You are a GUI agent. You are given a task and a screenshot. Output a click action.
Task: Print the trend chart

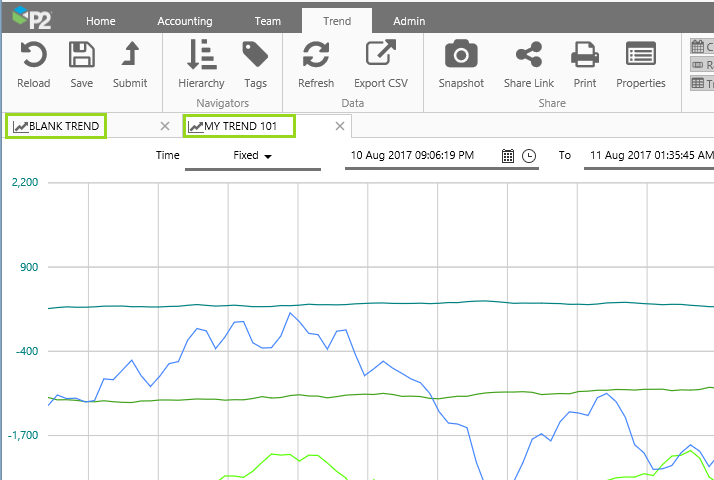click(x=584, y=55)
